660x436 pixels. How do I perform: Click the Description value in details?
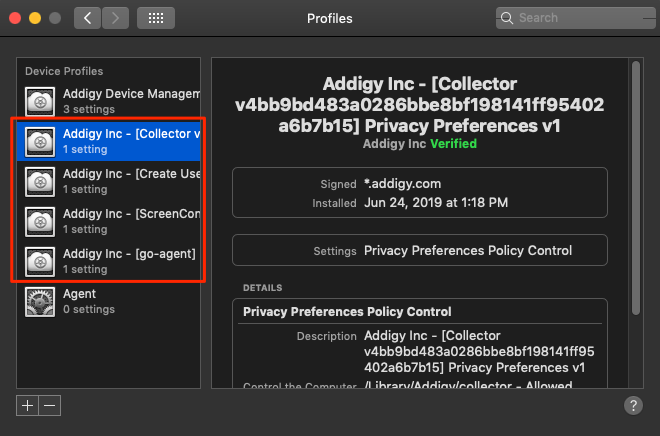(479, 351)
